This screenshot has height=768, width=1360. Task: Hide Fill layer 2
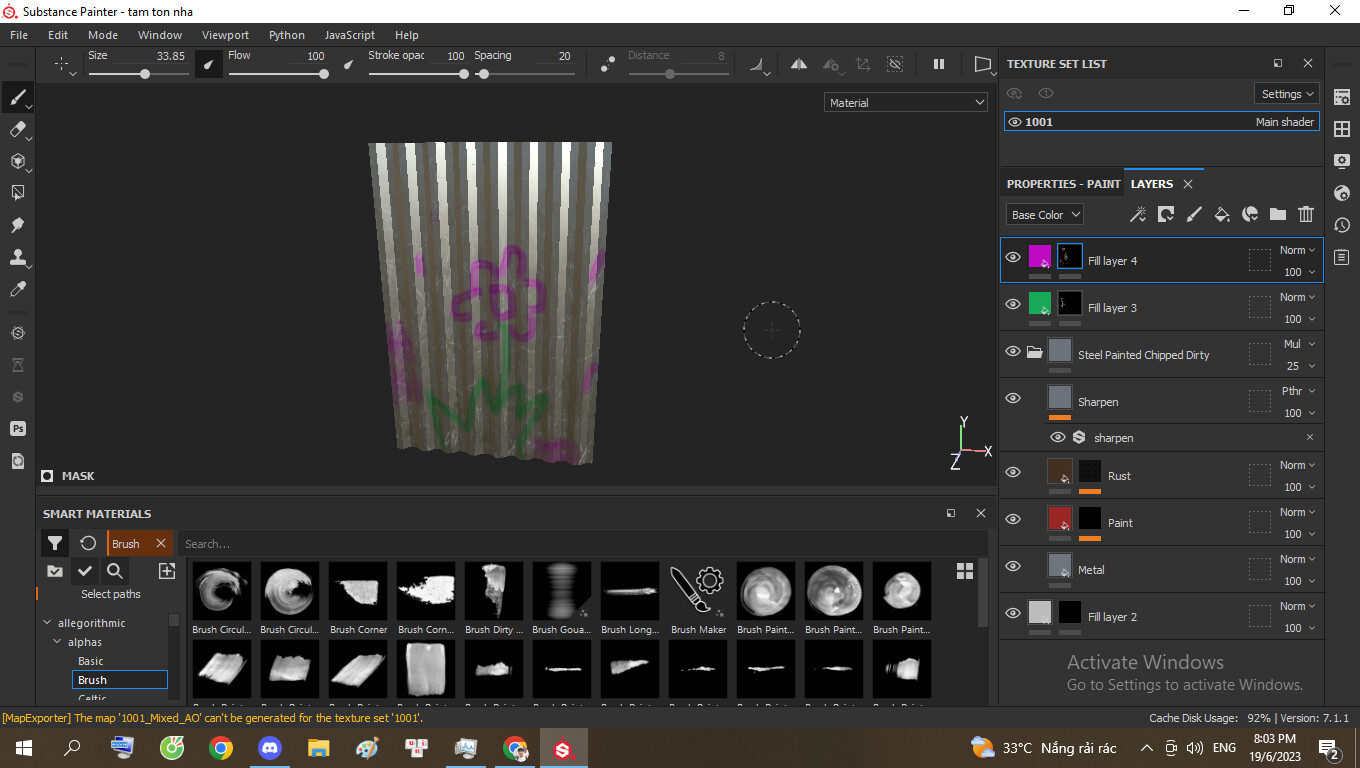click(x=1013, y=613)
